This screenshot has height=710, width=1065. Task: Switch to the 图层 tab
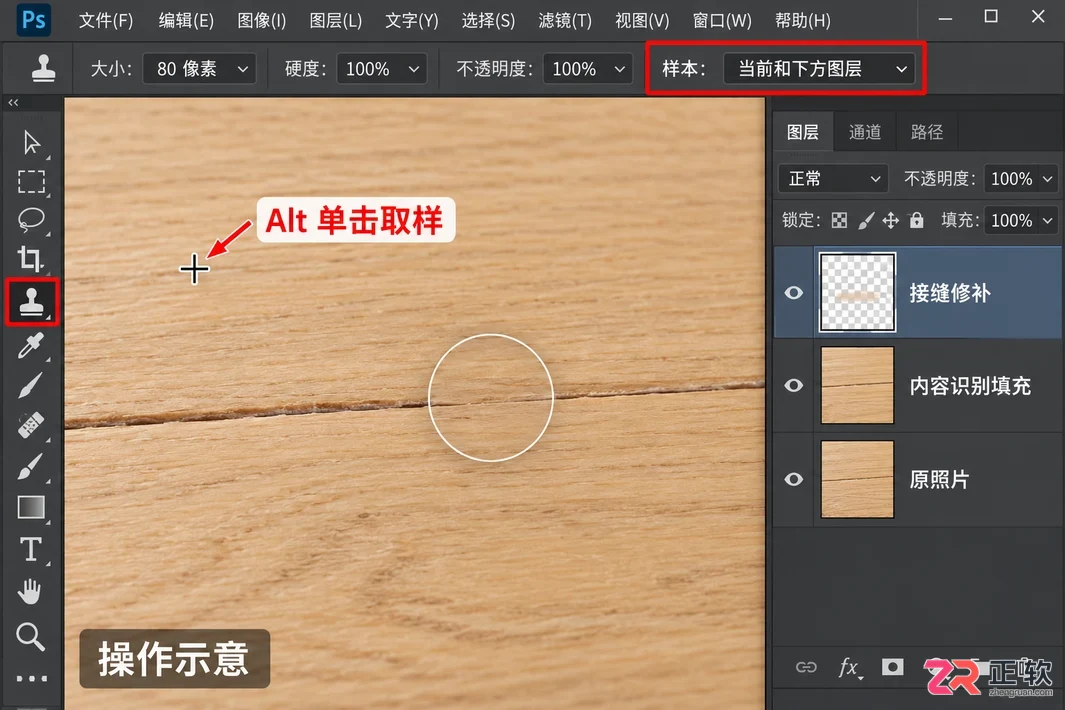(x=803, y=132)
